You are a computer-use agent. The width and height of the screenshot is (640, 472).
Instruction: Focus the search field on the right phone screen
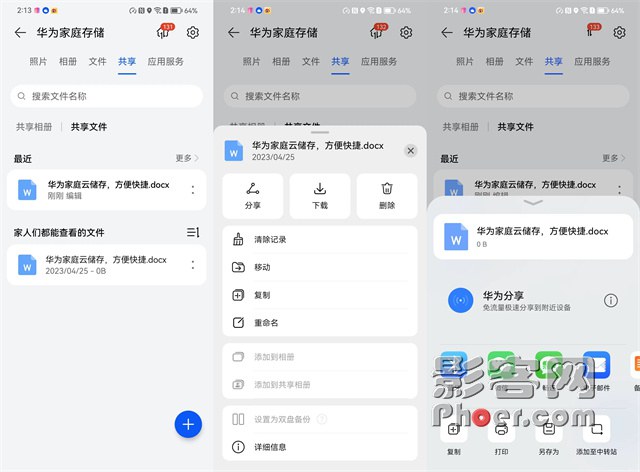[533, 96]
